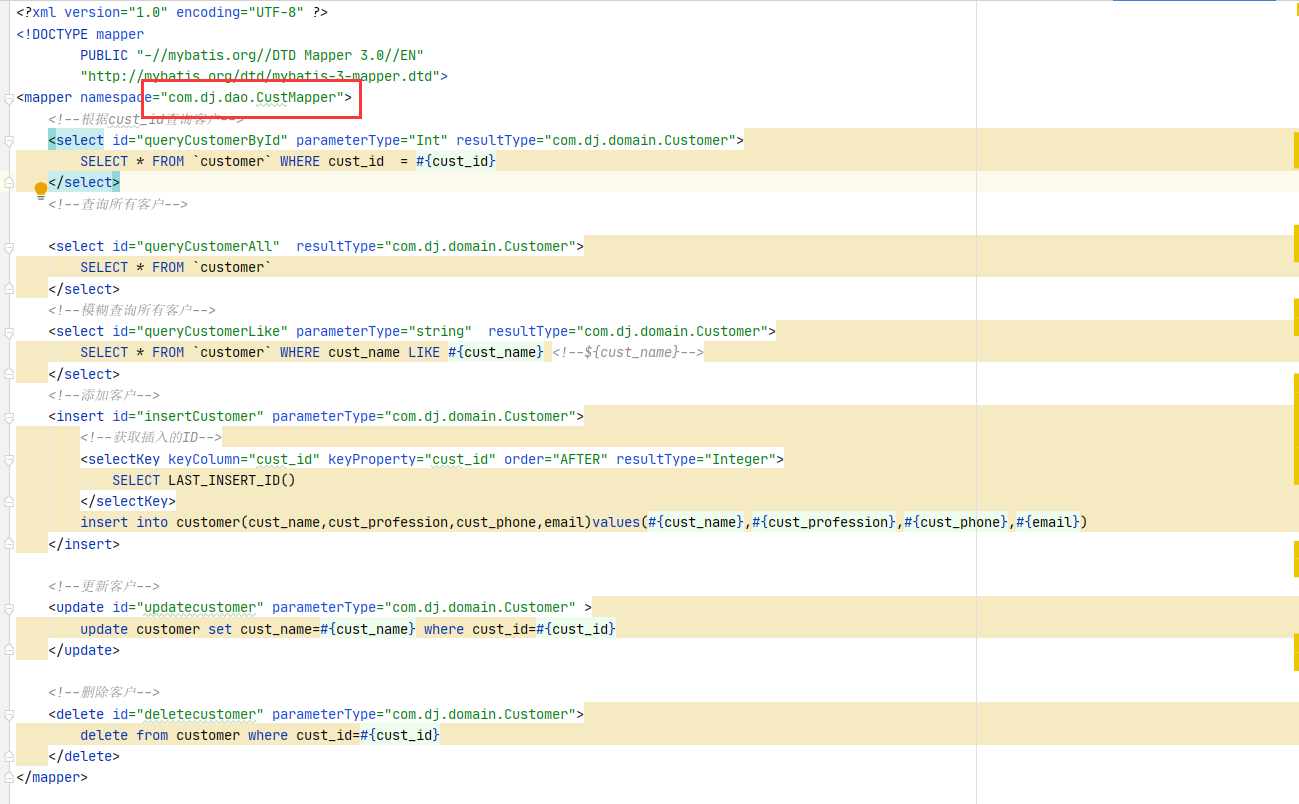Collapse the selectKey opening tag fold

(x=8, y=459)
